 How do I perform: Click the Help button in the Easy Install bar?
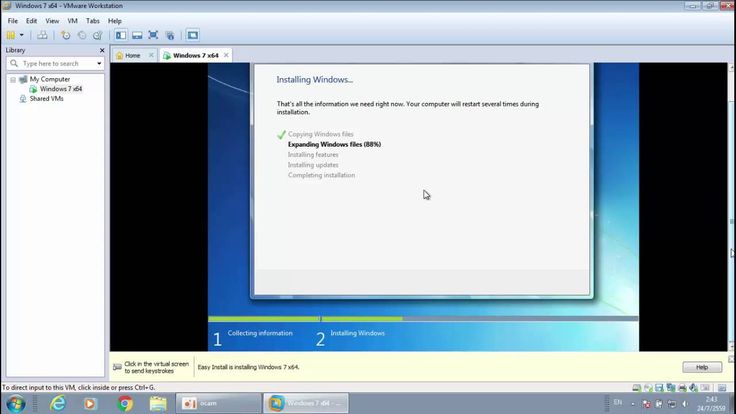(702, 367)
